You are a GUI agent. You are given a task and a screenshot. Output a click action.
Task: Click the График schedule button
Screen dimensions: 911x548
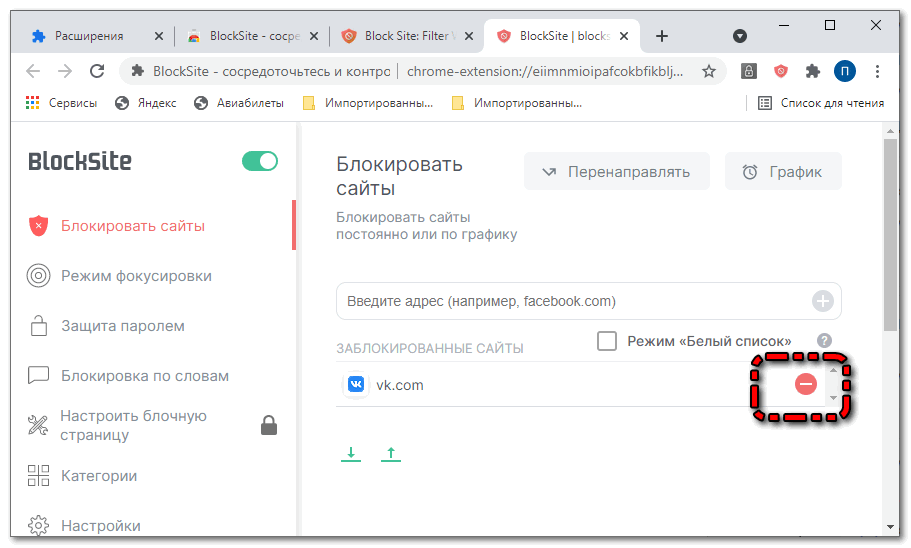pyautogui.click(x=783, y=171)
